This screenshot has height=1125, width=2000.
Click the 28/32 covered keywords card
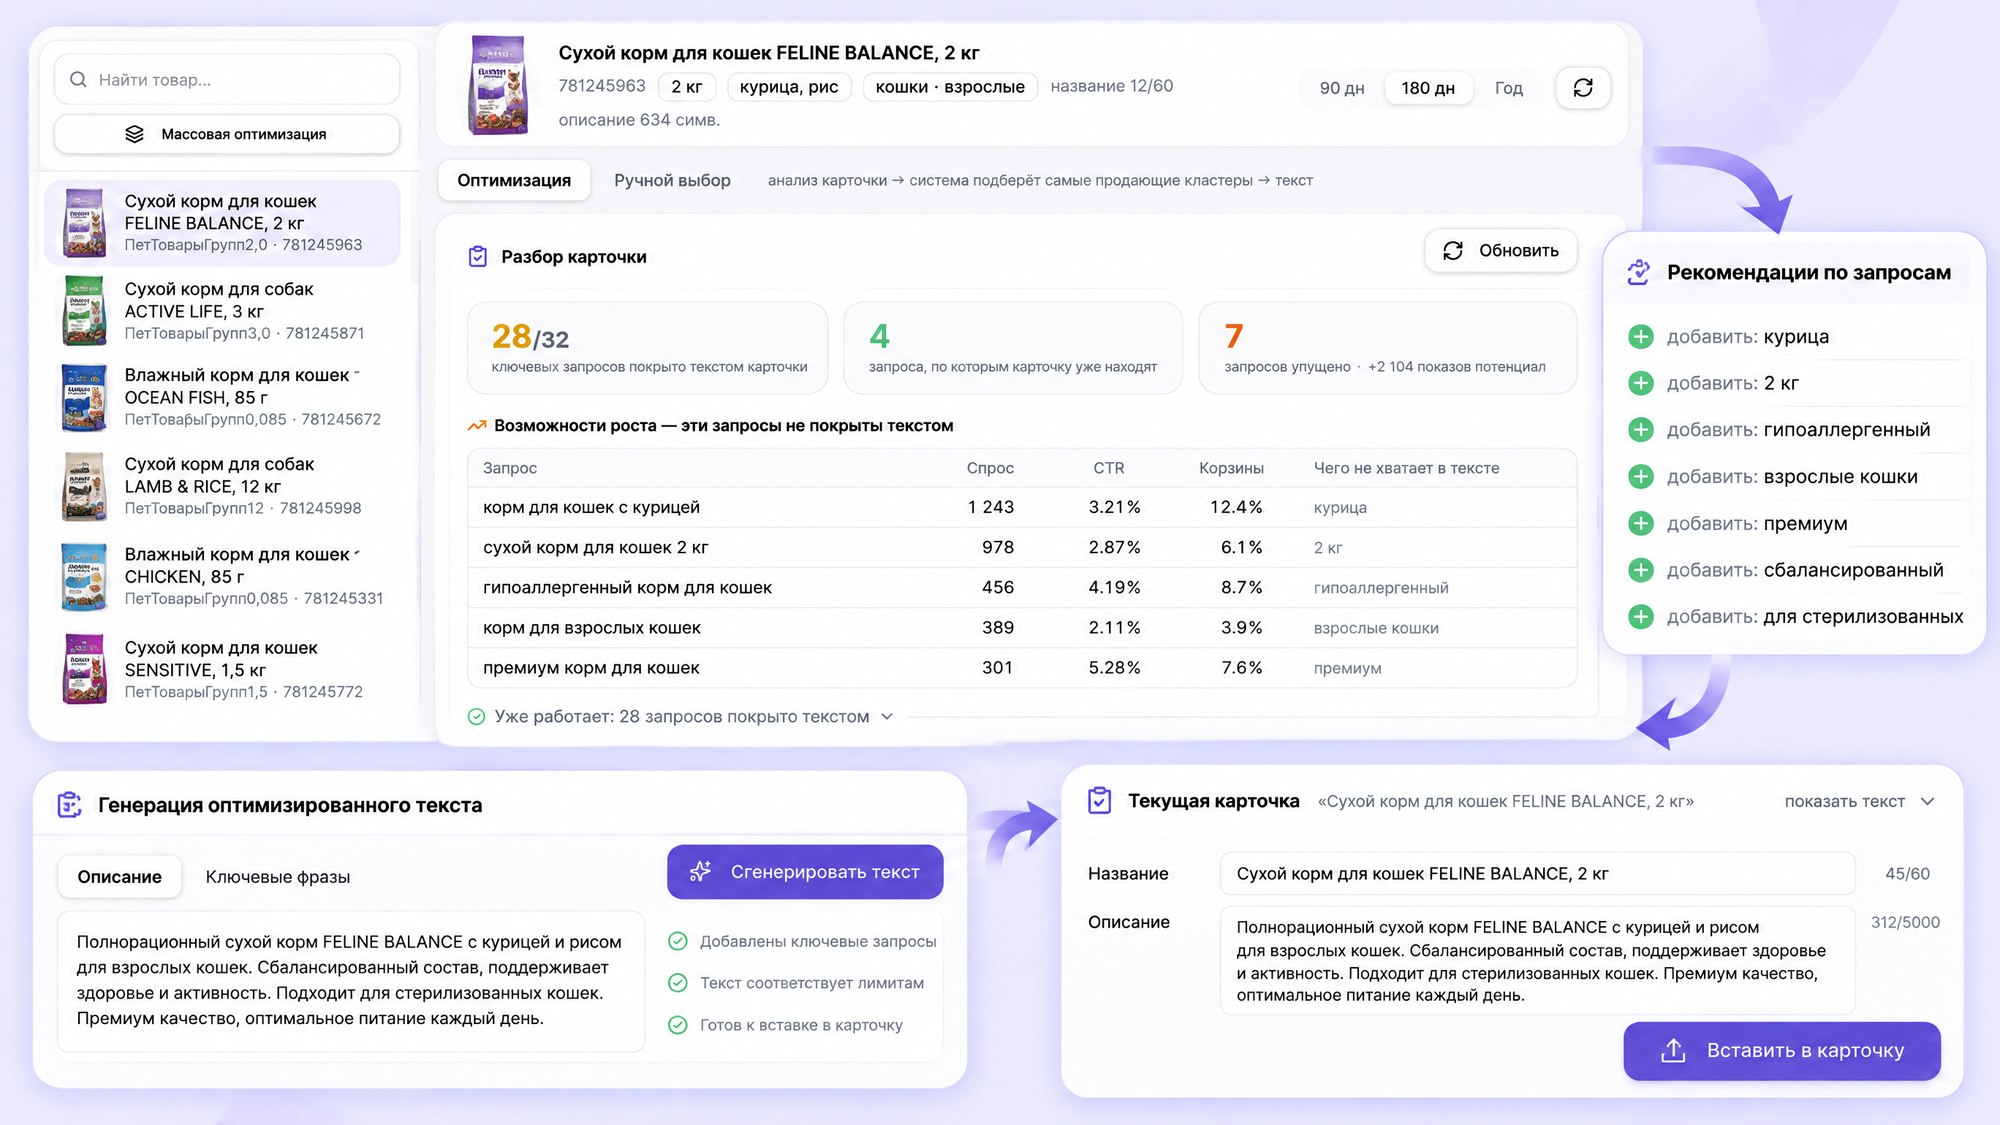[648, 348]
